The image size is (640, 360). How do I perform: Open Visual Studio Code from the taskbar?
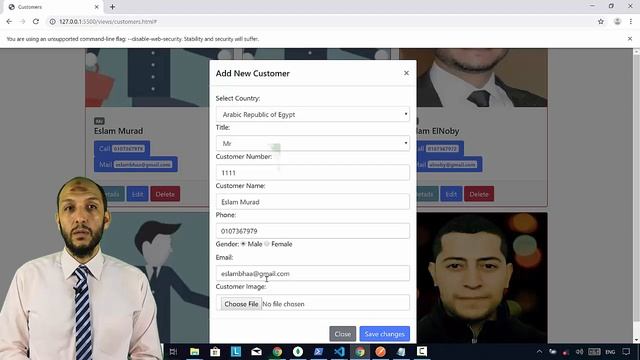tap(339, 351)
